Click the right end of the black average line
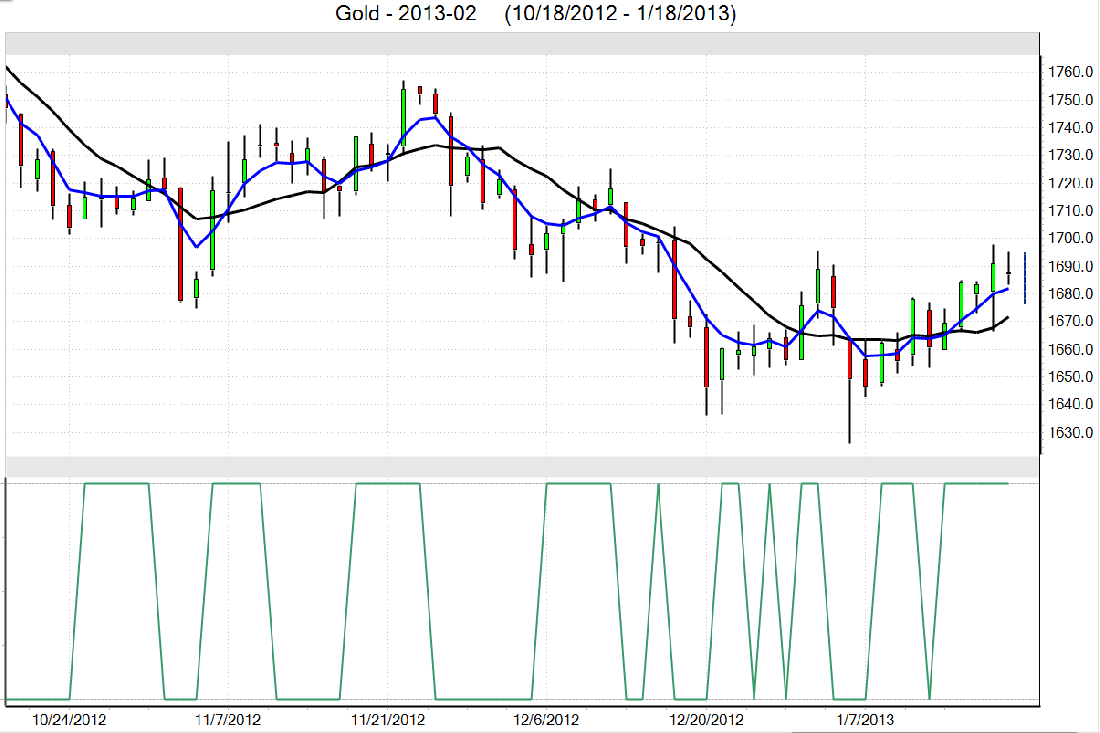The image size is (1100, 733). click(1007, 317)
